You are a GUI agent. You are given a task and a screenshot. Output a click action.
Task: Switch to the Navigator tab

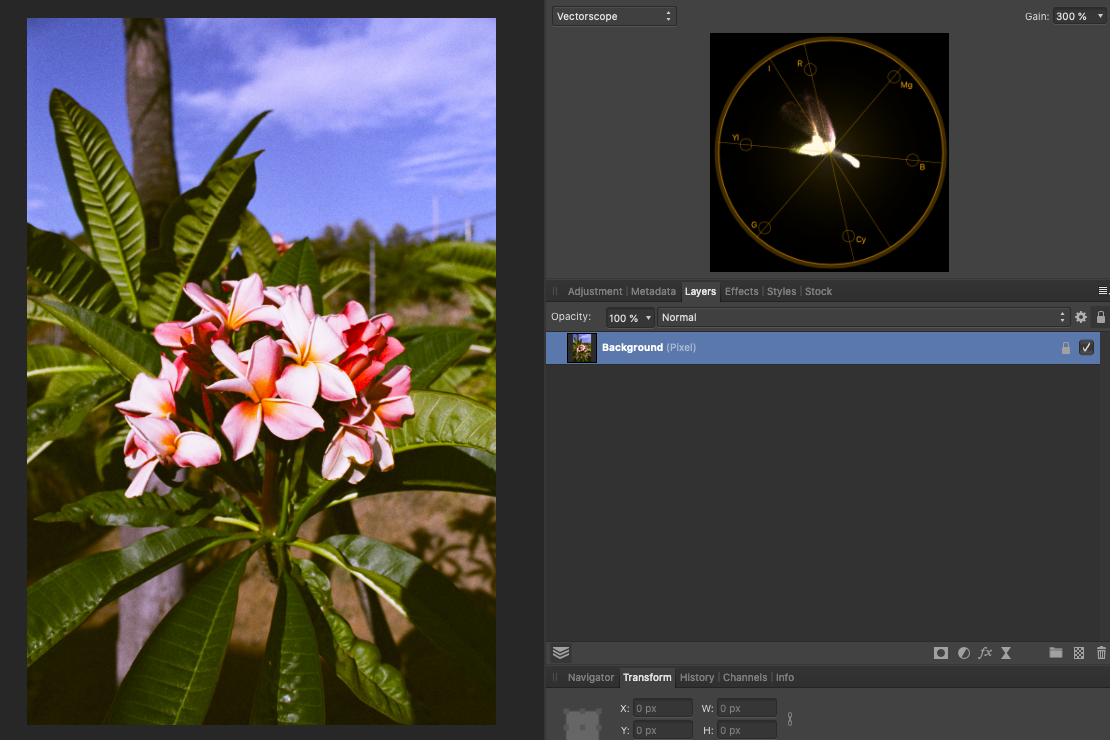(x=590, y=678)
